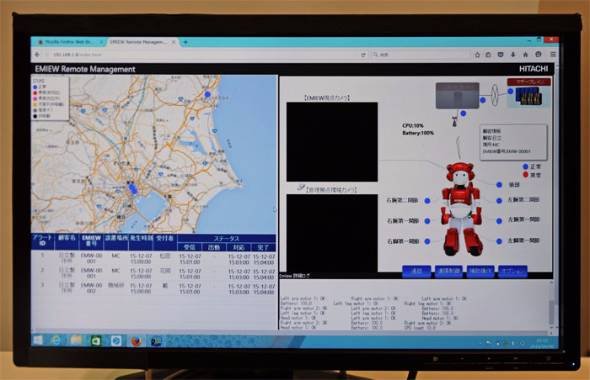This screenshot has width=590, height=380.
Task: Click the taskbar clock
Action: point(542,342)
